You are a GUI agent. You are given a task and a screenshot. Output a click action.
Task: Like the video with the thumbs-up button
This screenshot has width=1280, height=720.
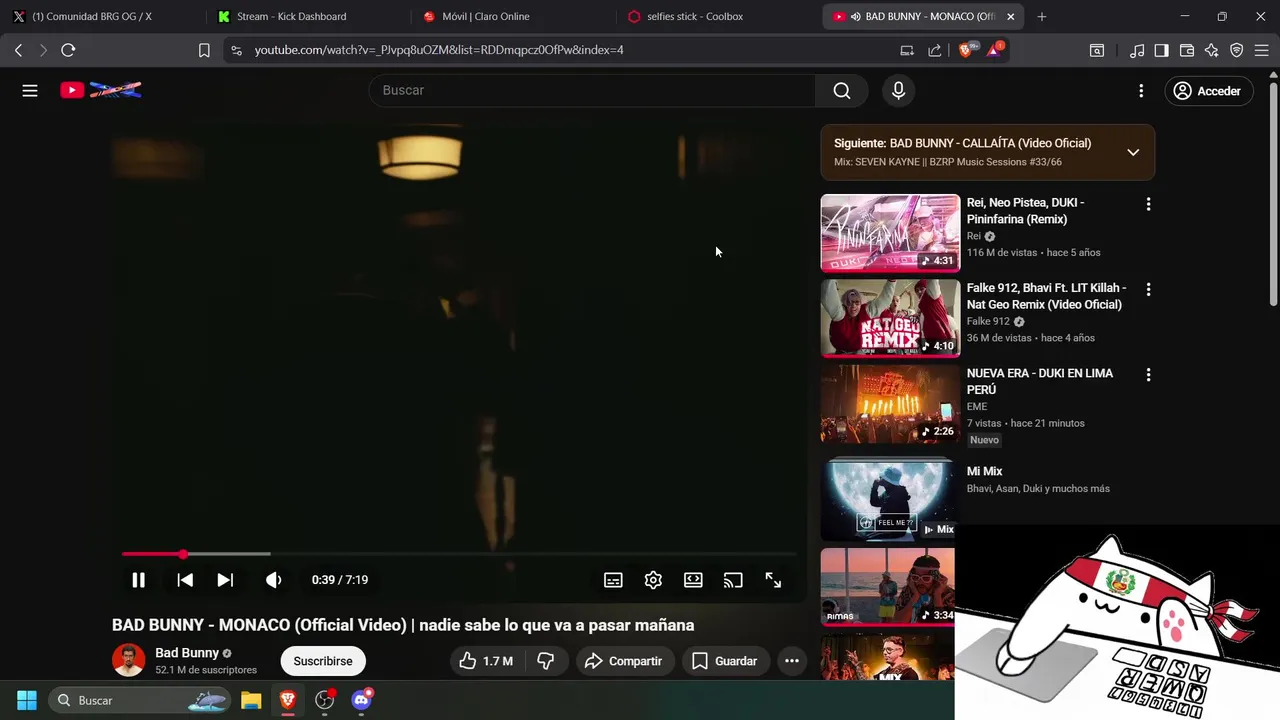pos(486,661)
